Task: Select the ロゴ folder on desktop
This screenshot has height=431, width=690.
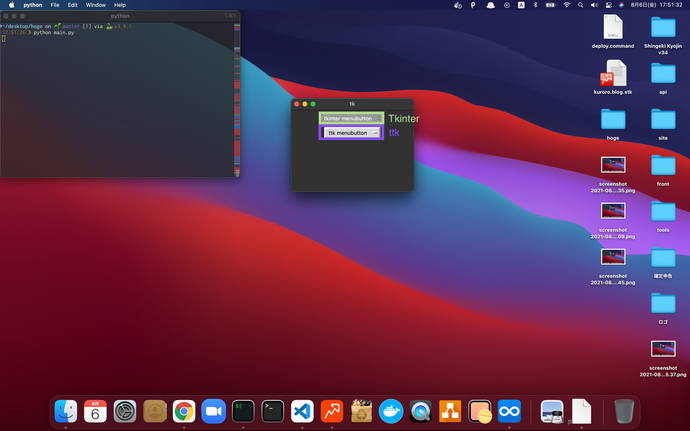Action: click(663, 303)
